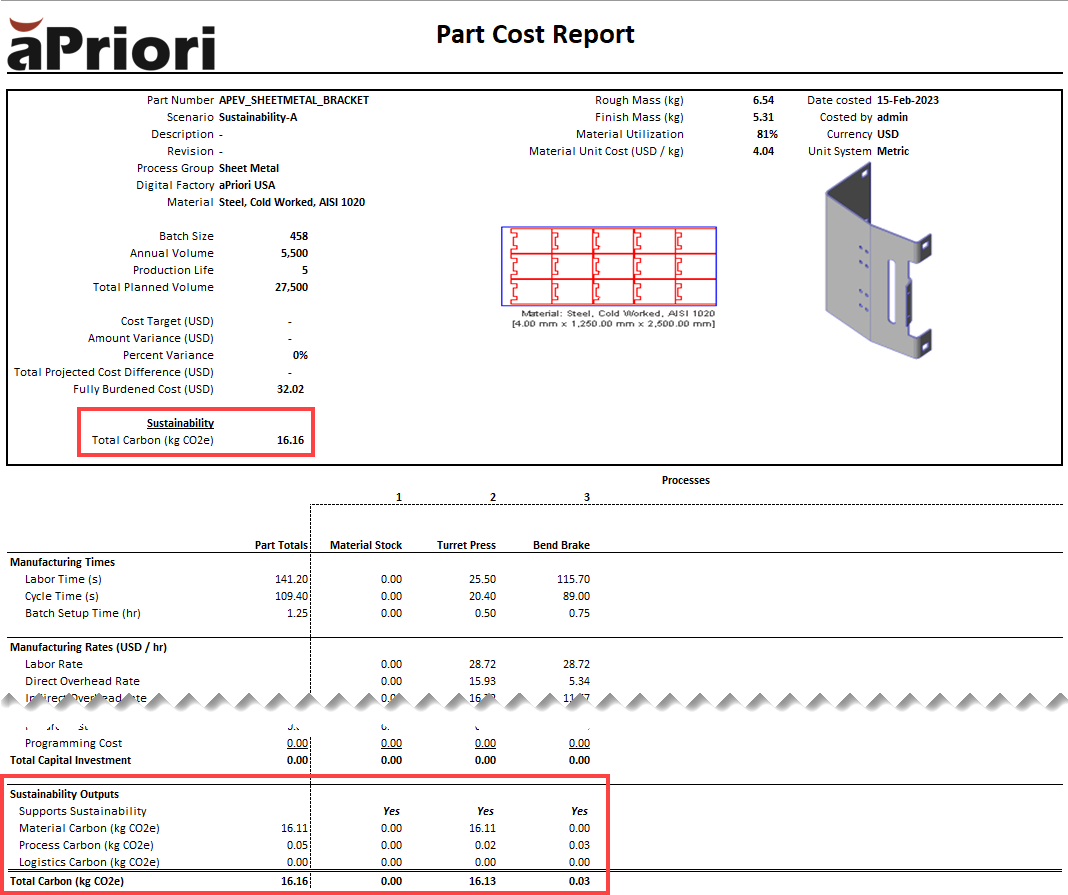Click Percent Variance value 0%
This screenshot has height=895, width=1068.
300,356
